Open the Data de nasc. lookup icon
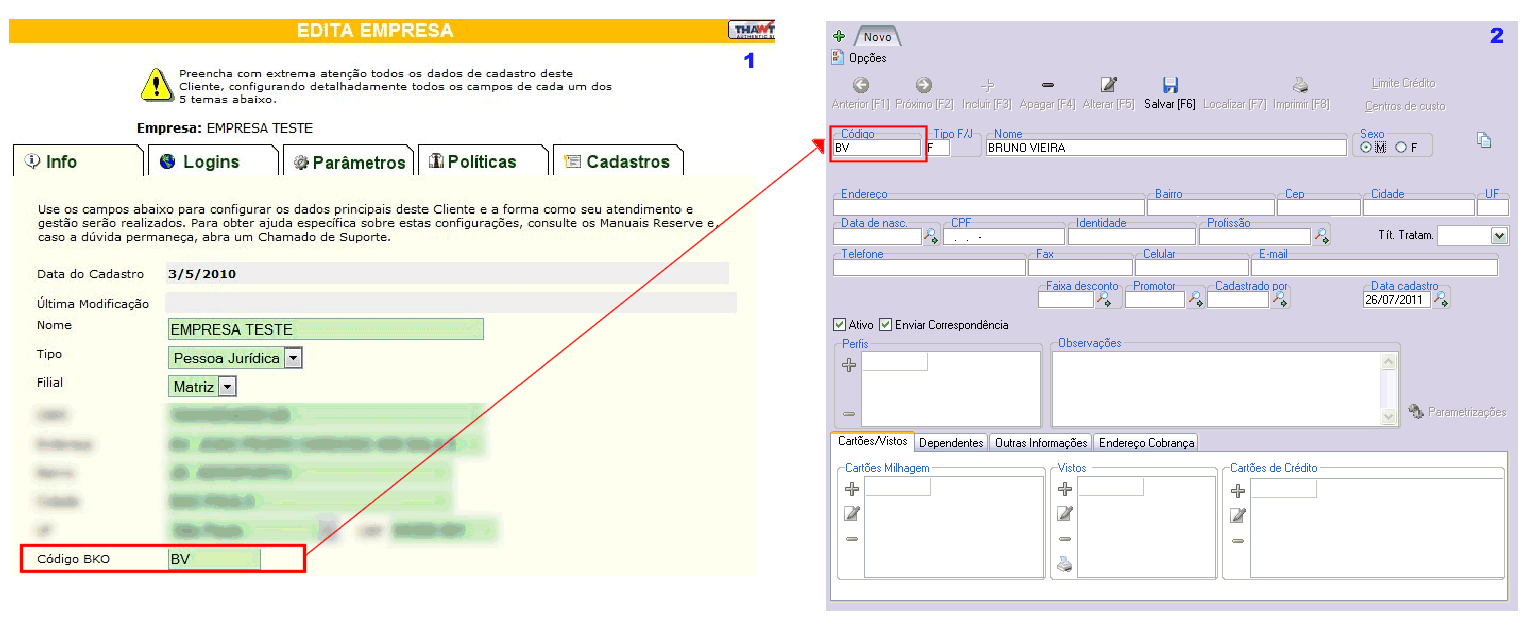The width and height of the screenshot is (1536, 632). tap(931, 237)
